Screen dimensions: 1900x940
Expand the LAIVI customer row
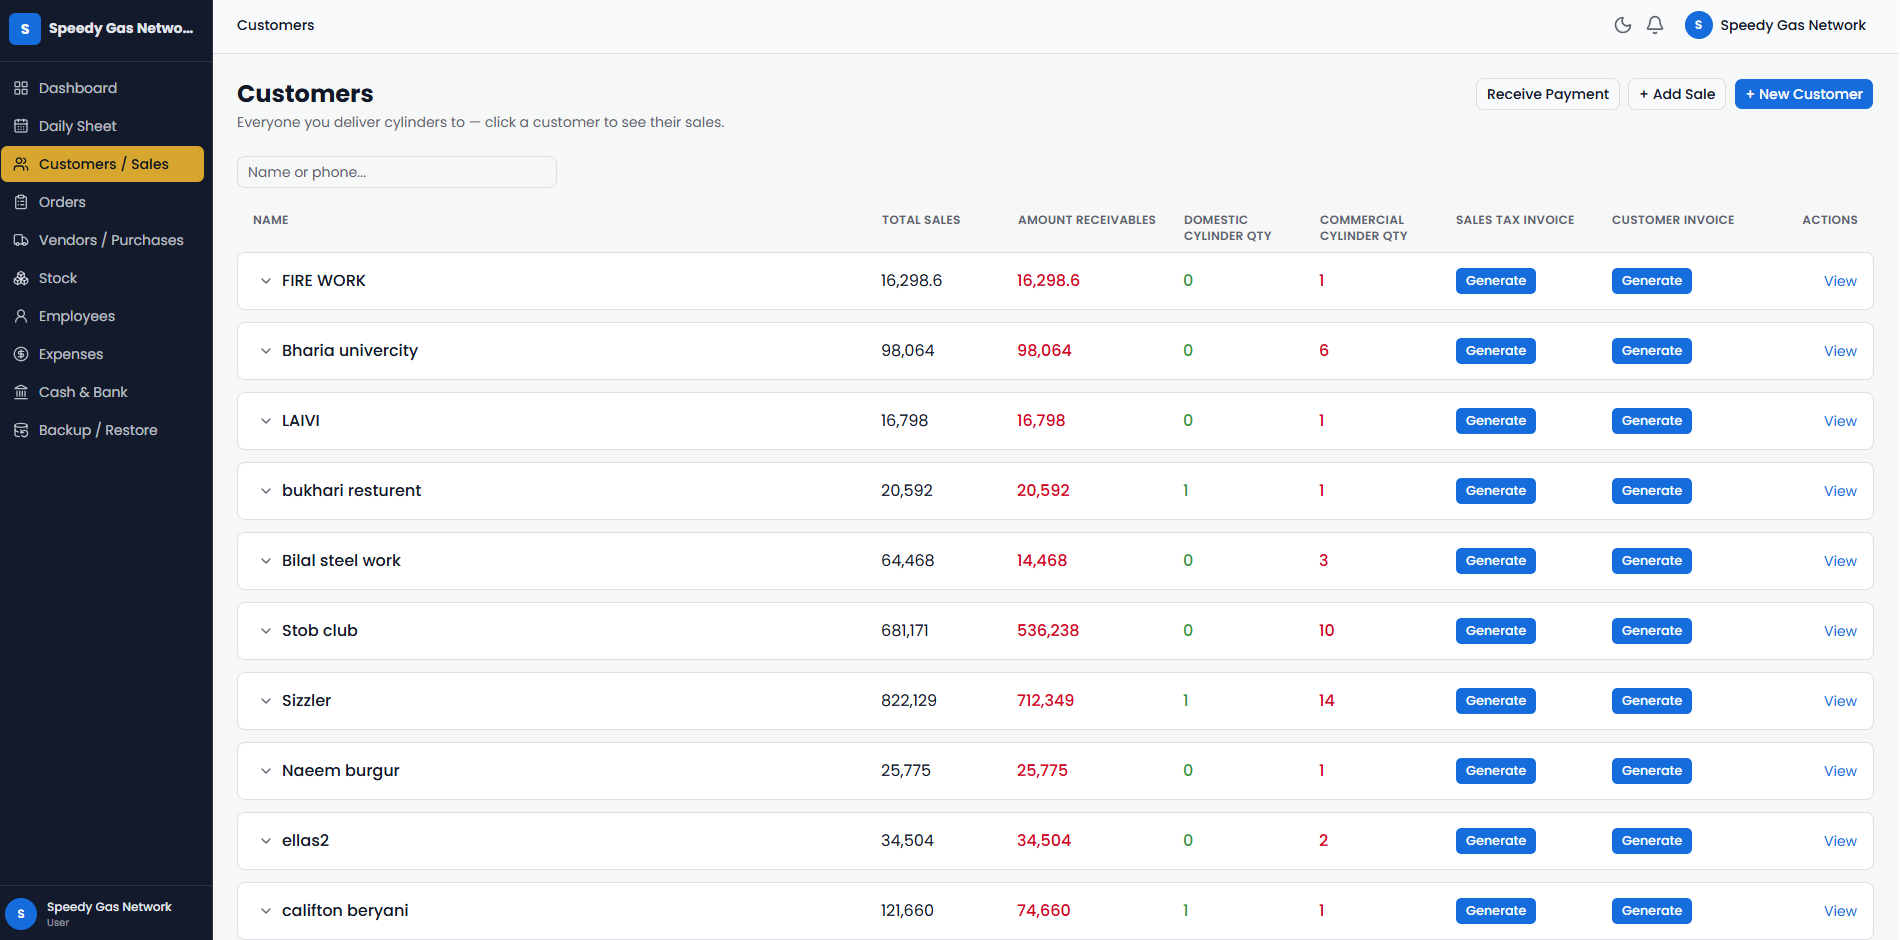tap(266, 421)
